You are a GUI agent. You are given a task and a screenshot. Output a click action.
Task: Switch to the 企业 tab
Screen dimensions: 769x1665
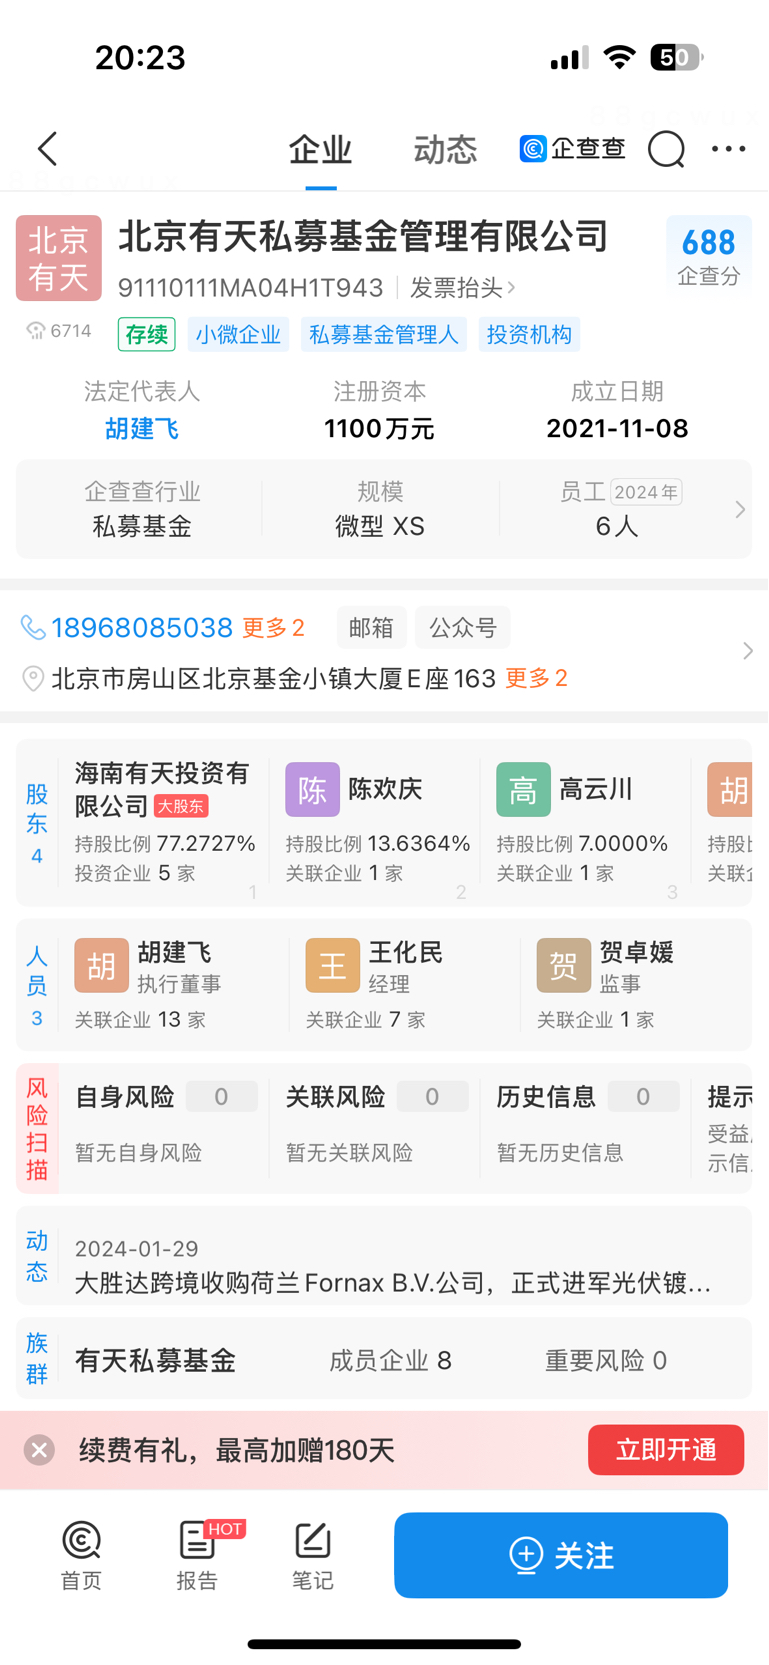click(320, 150)
